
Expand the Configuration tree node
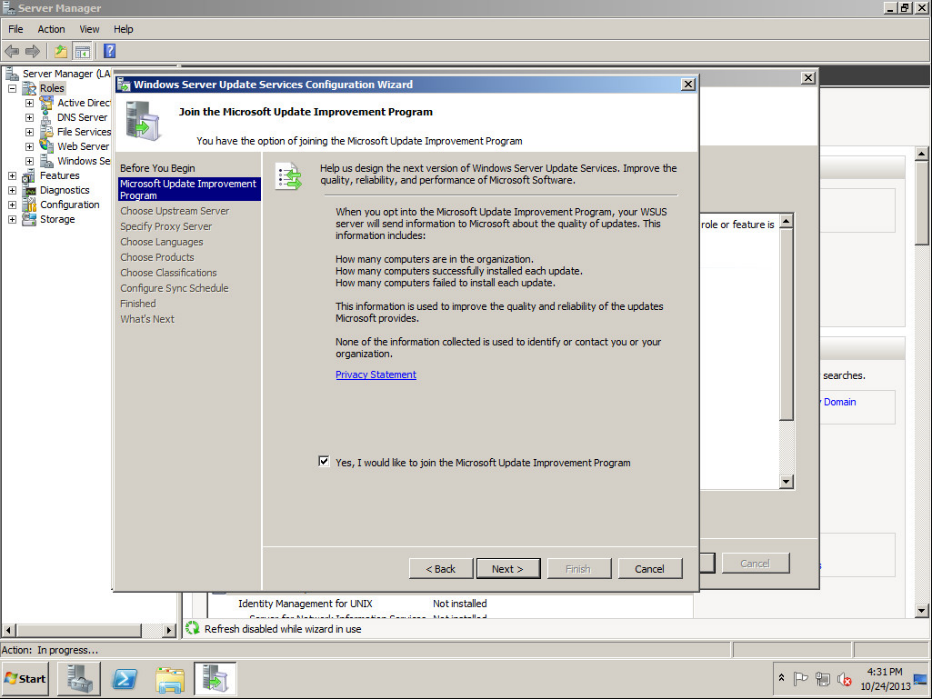[12, 204]
